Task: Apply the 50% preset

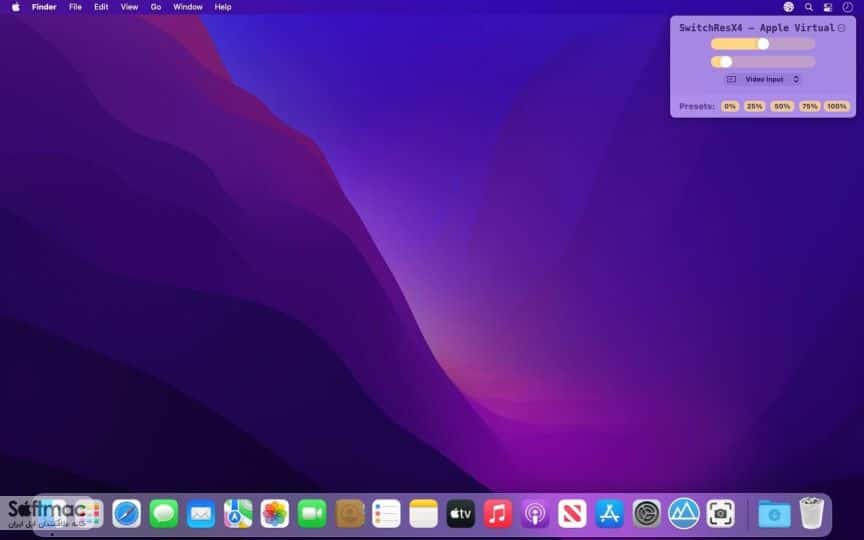Action: (x=782, y=106)
